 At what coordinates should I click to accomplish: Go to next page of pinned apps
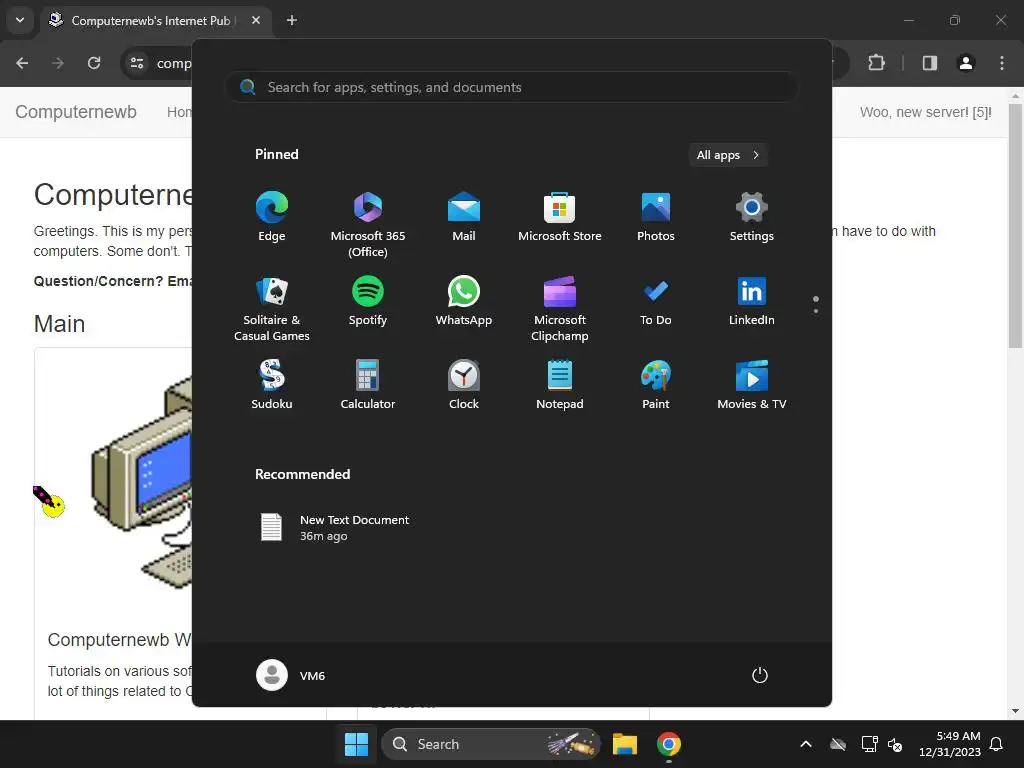click(x=816, y=310)
